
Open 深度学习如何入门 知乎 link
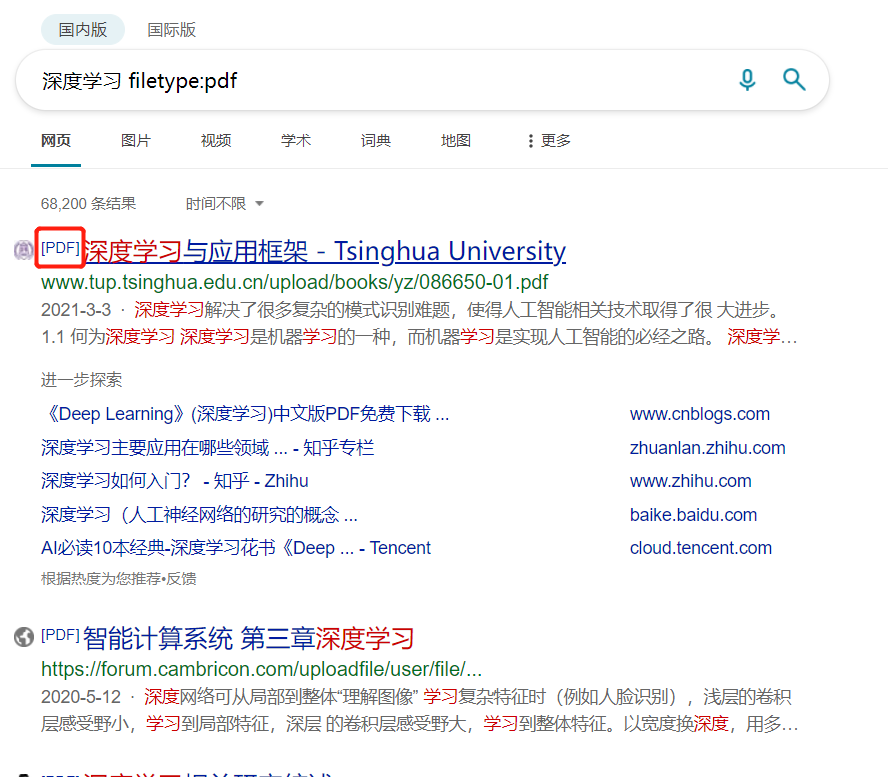[x=174, y=481]
